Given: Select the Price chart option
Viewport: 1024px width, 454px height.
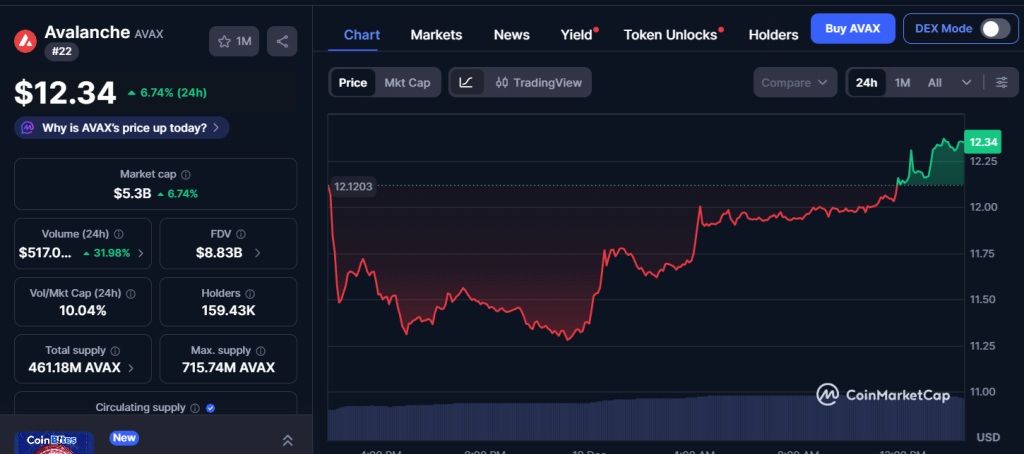Looking at the screenshot, I should [x=352, y=82].
